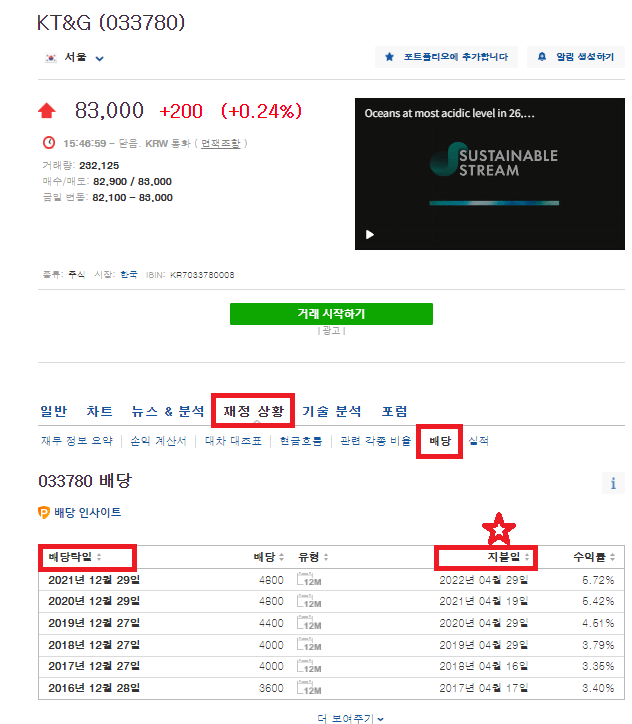Screen dimensions: 632x724
Task: Click the bell icon in the alert button
Action: [542, 57]
